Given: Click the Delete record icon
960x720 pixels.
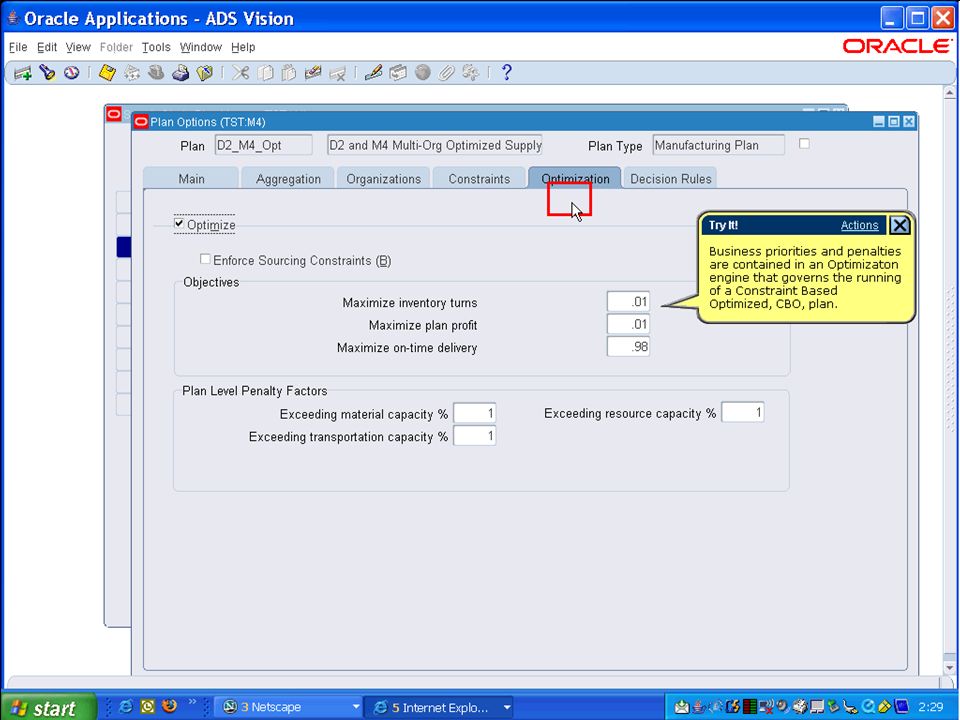Looking at the screenshot, I should click(337, 73).
